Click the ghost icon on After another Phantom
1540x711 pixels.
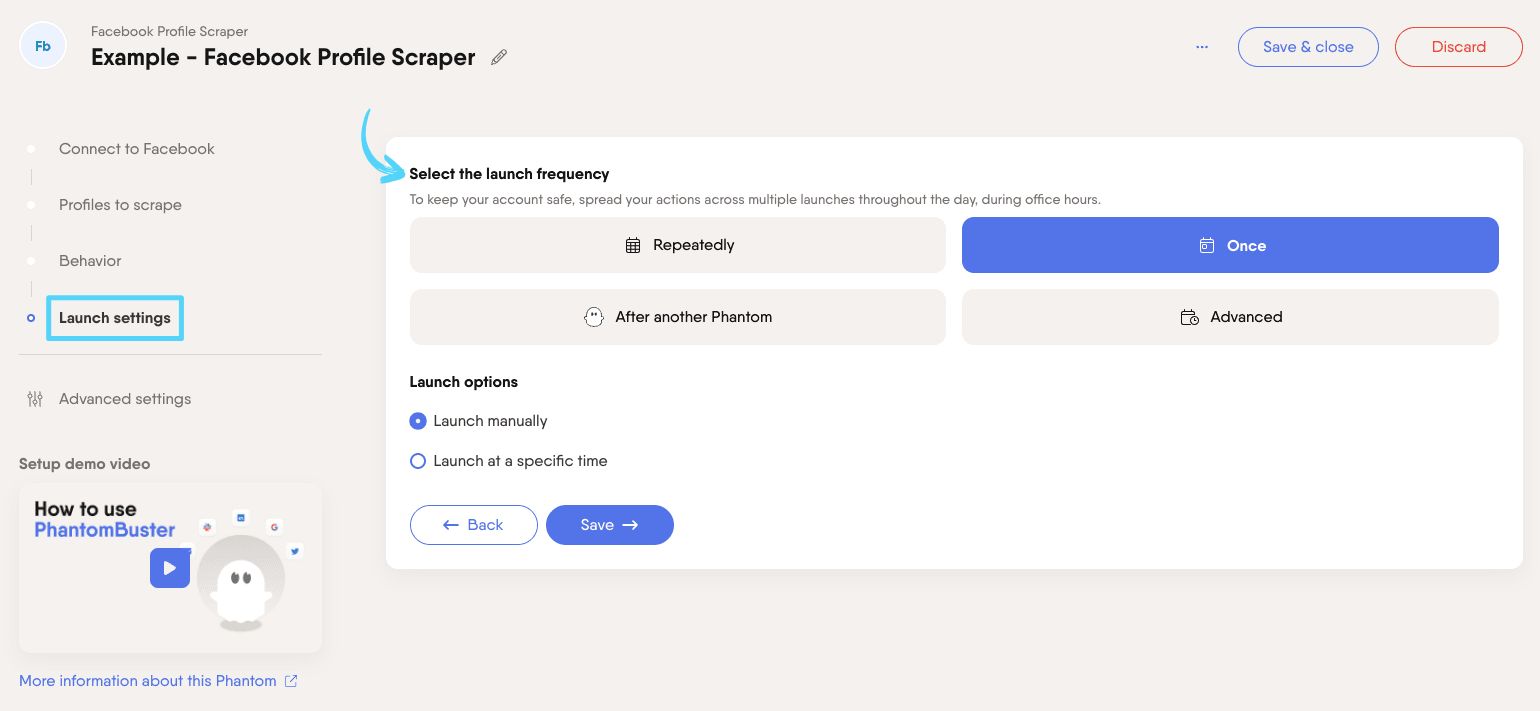(594, 317)
